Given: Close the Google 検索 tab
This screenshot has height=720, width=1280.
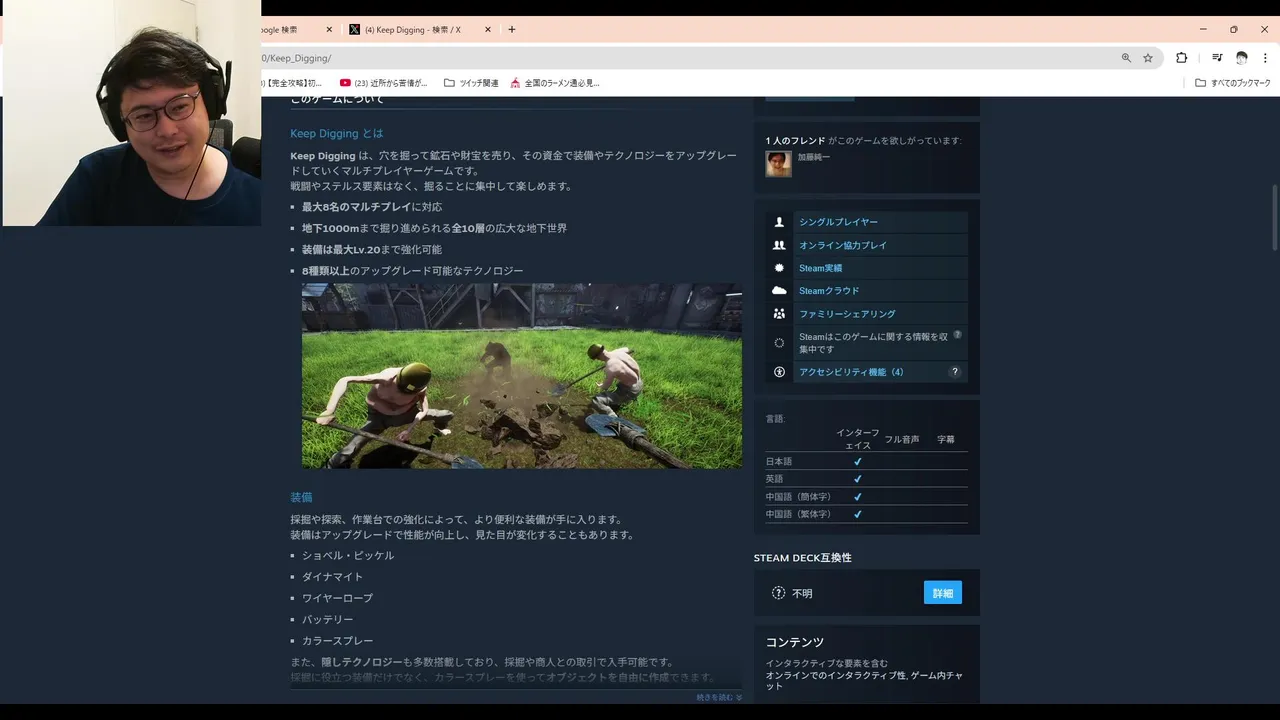Looking at the screenshot, I should 328,30.
